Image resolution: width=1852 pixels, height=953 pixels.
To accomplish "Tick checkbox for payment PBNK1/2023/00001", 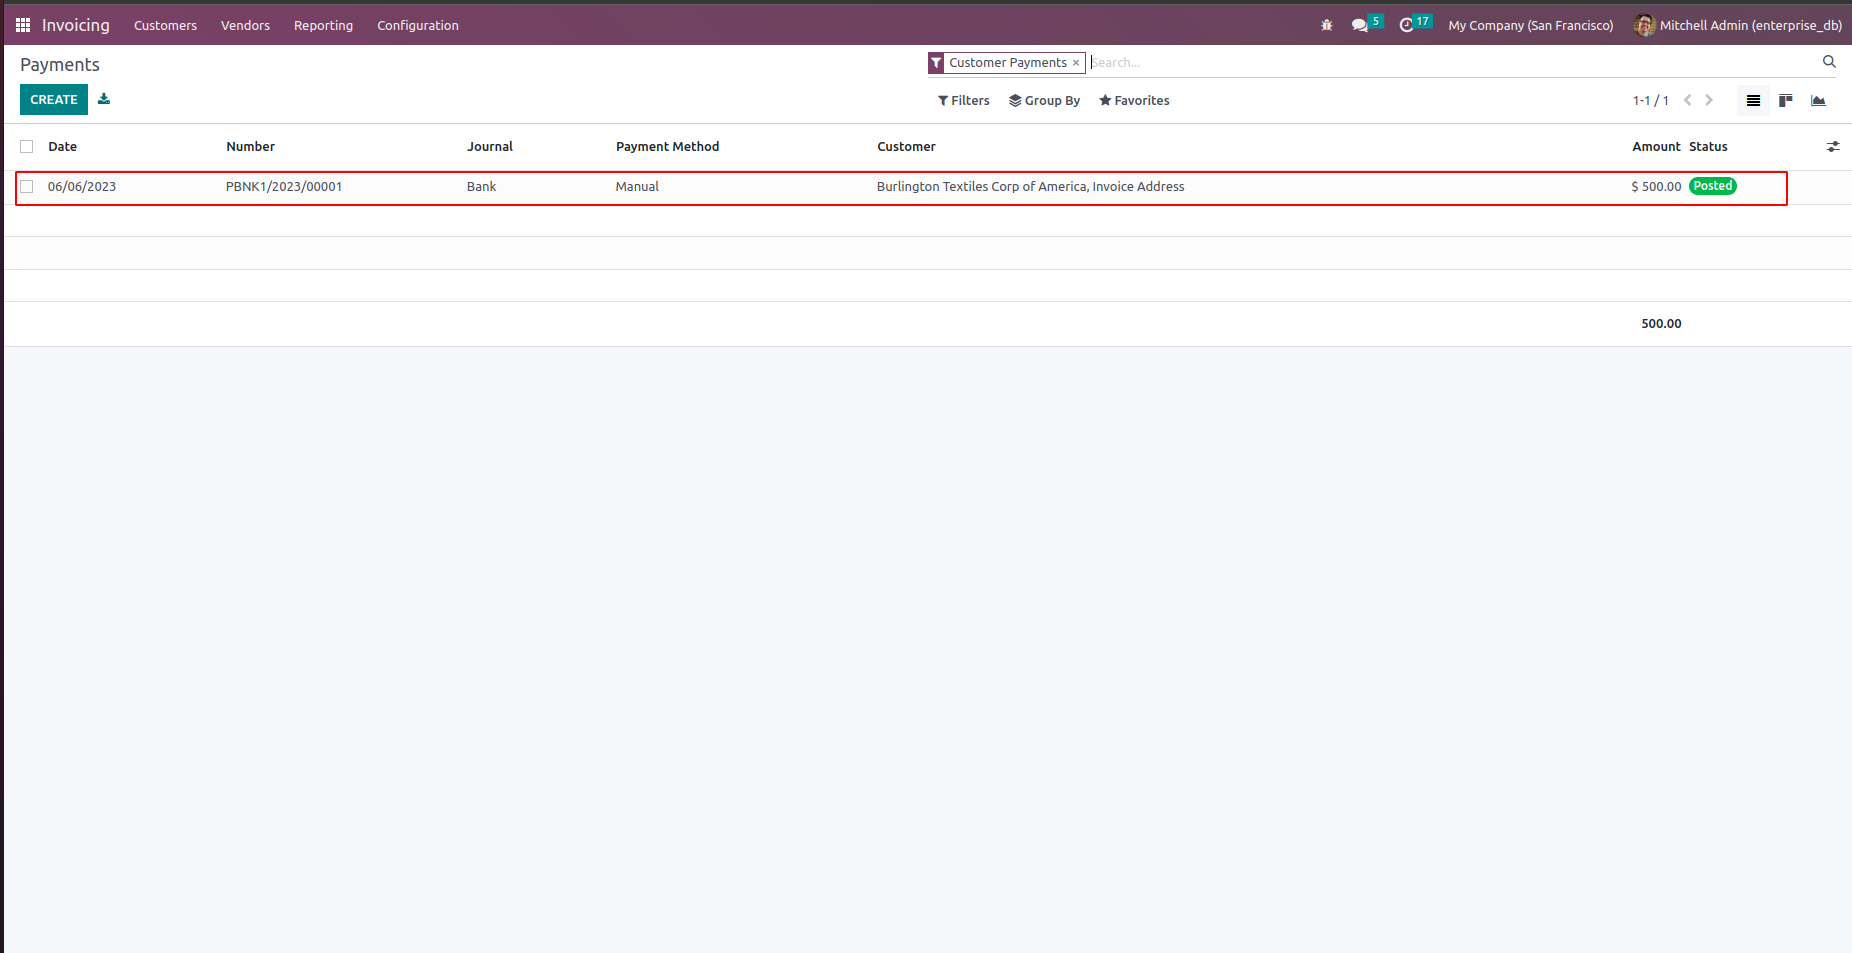I will (27, 187).
